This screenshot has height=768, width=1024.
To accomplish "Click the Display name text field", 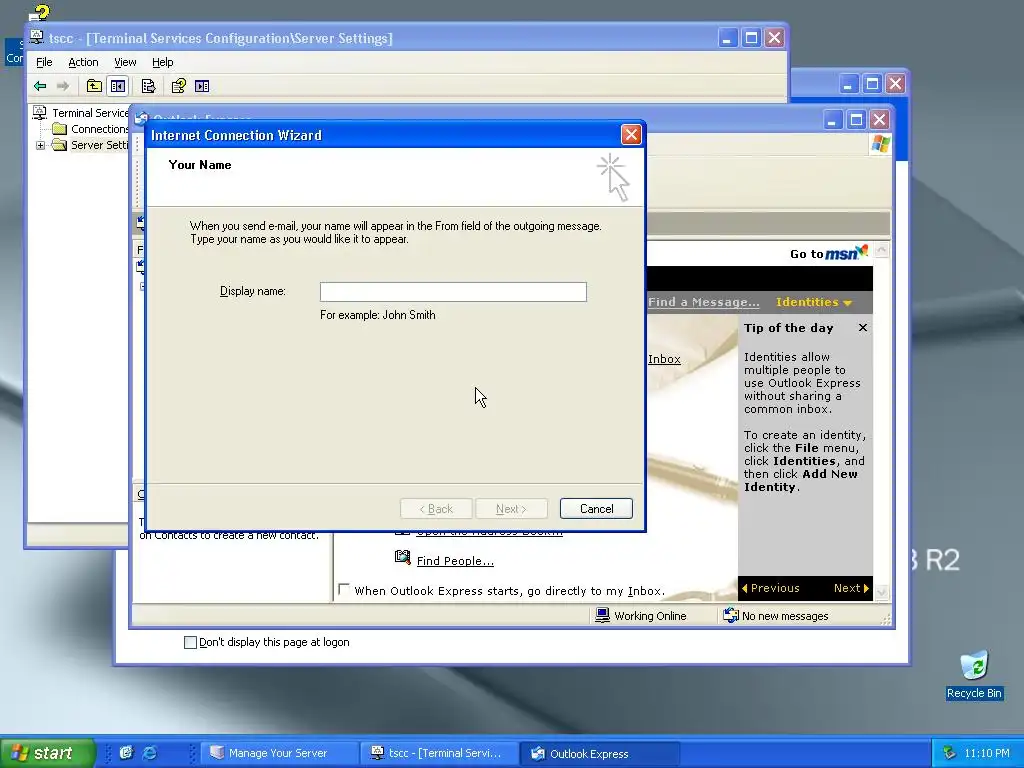I will 453,292.
